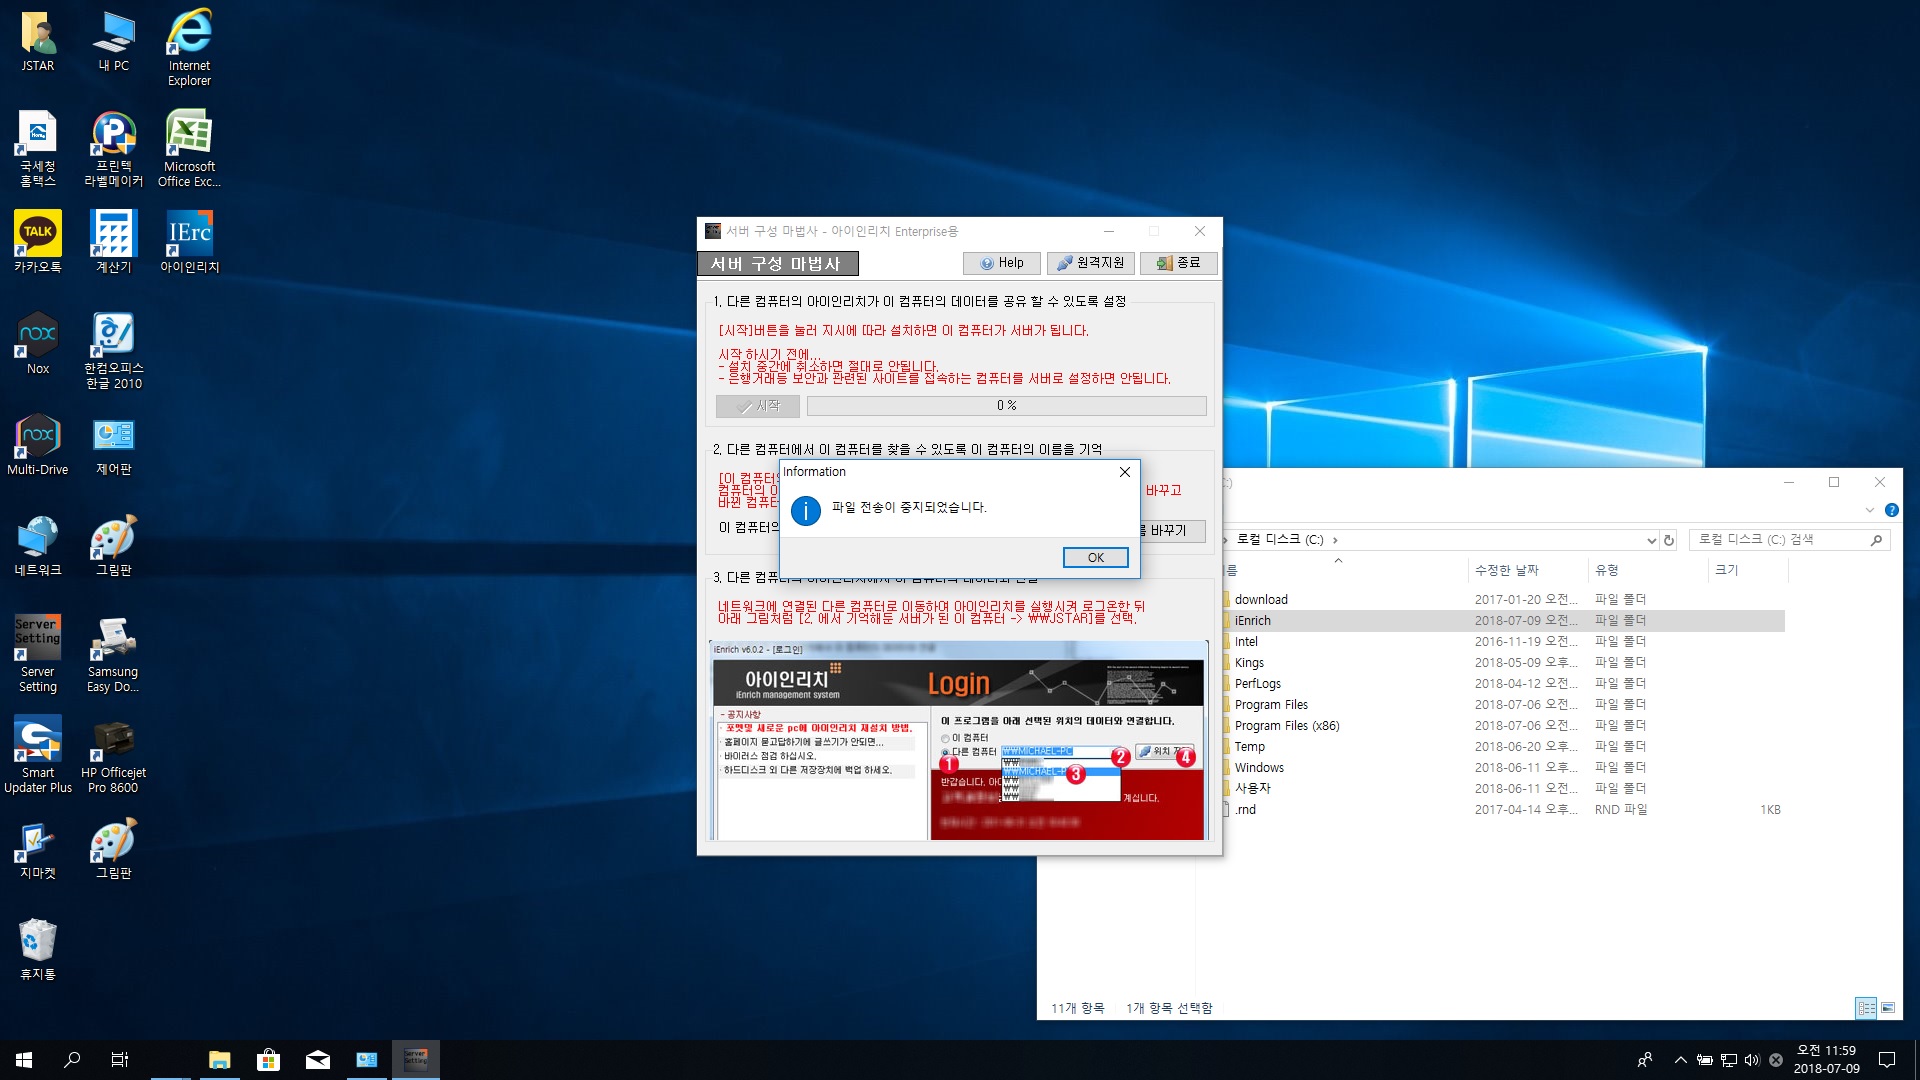Show hidden system tray icons
This screenshot has height=1080, width=1920.
click(x=1680, y=1060)
